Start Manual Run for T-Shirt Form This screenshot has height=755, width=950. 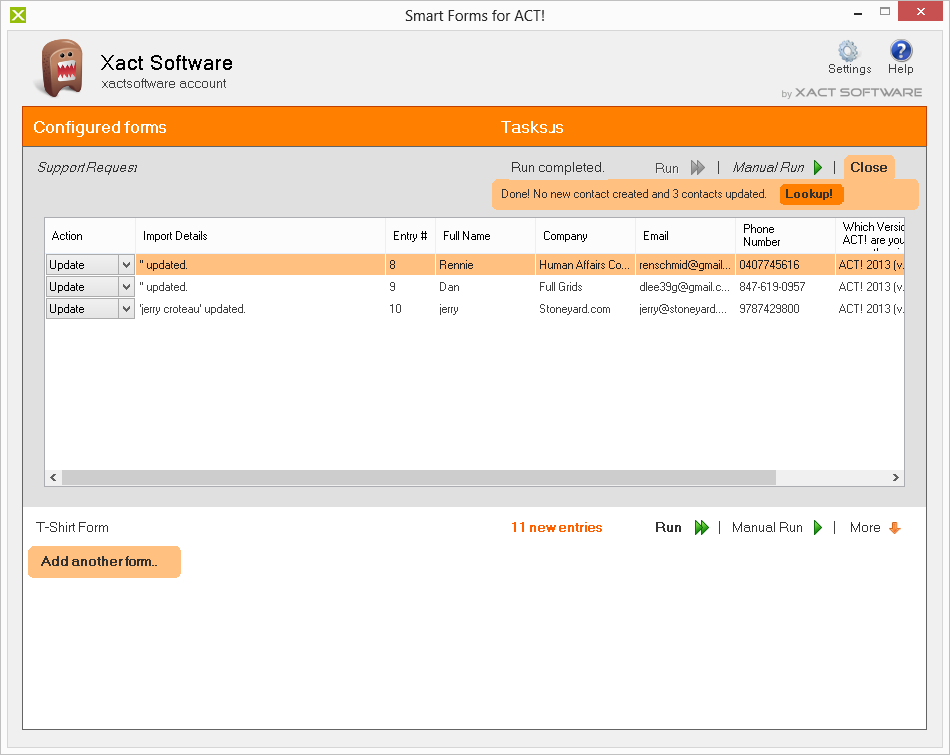coord(767,528)
